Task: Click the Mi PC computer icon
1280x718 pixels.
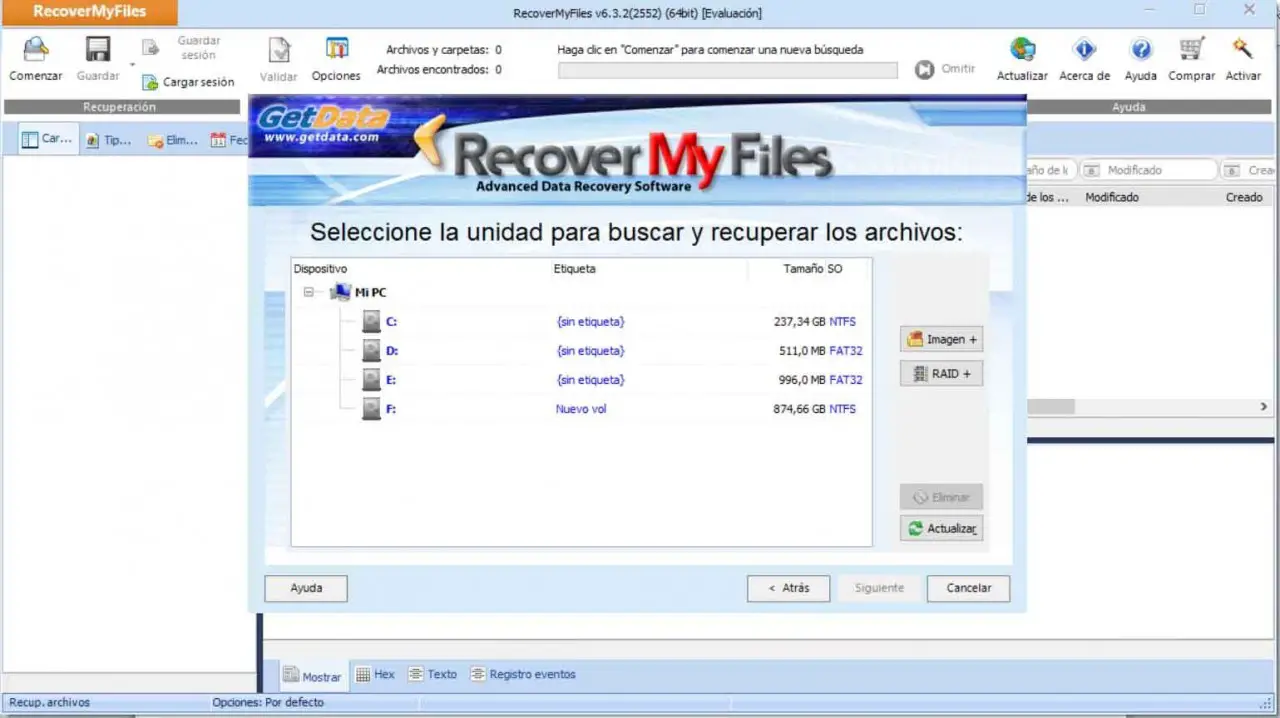Action: click(340, 292)
